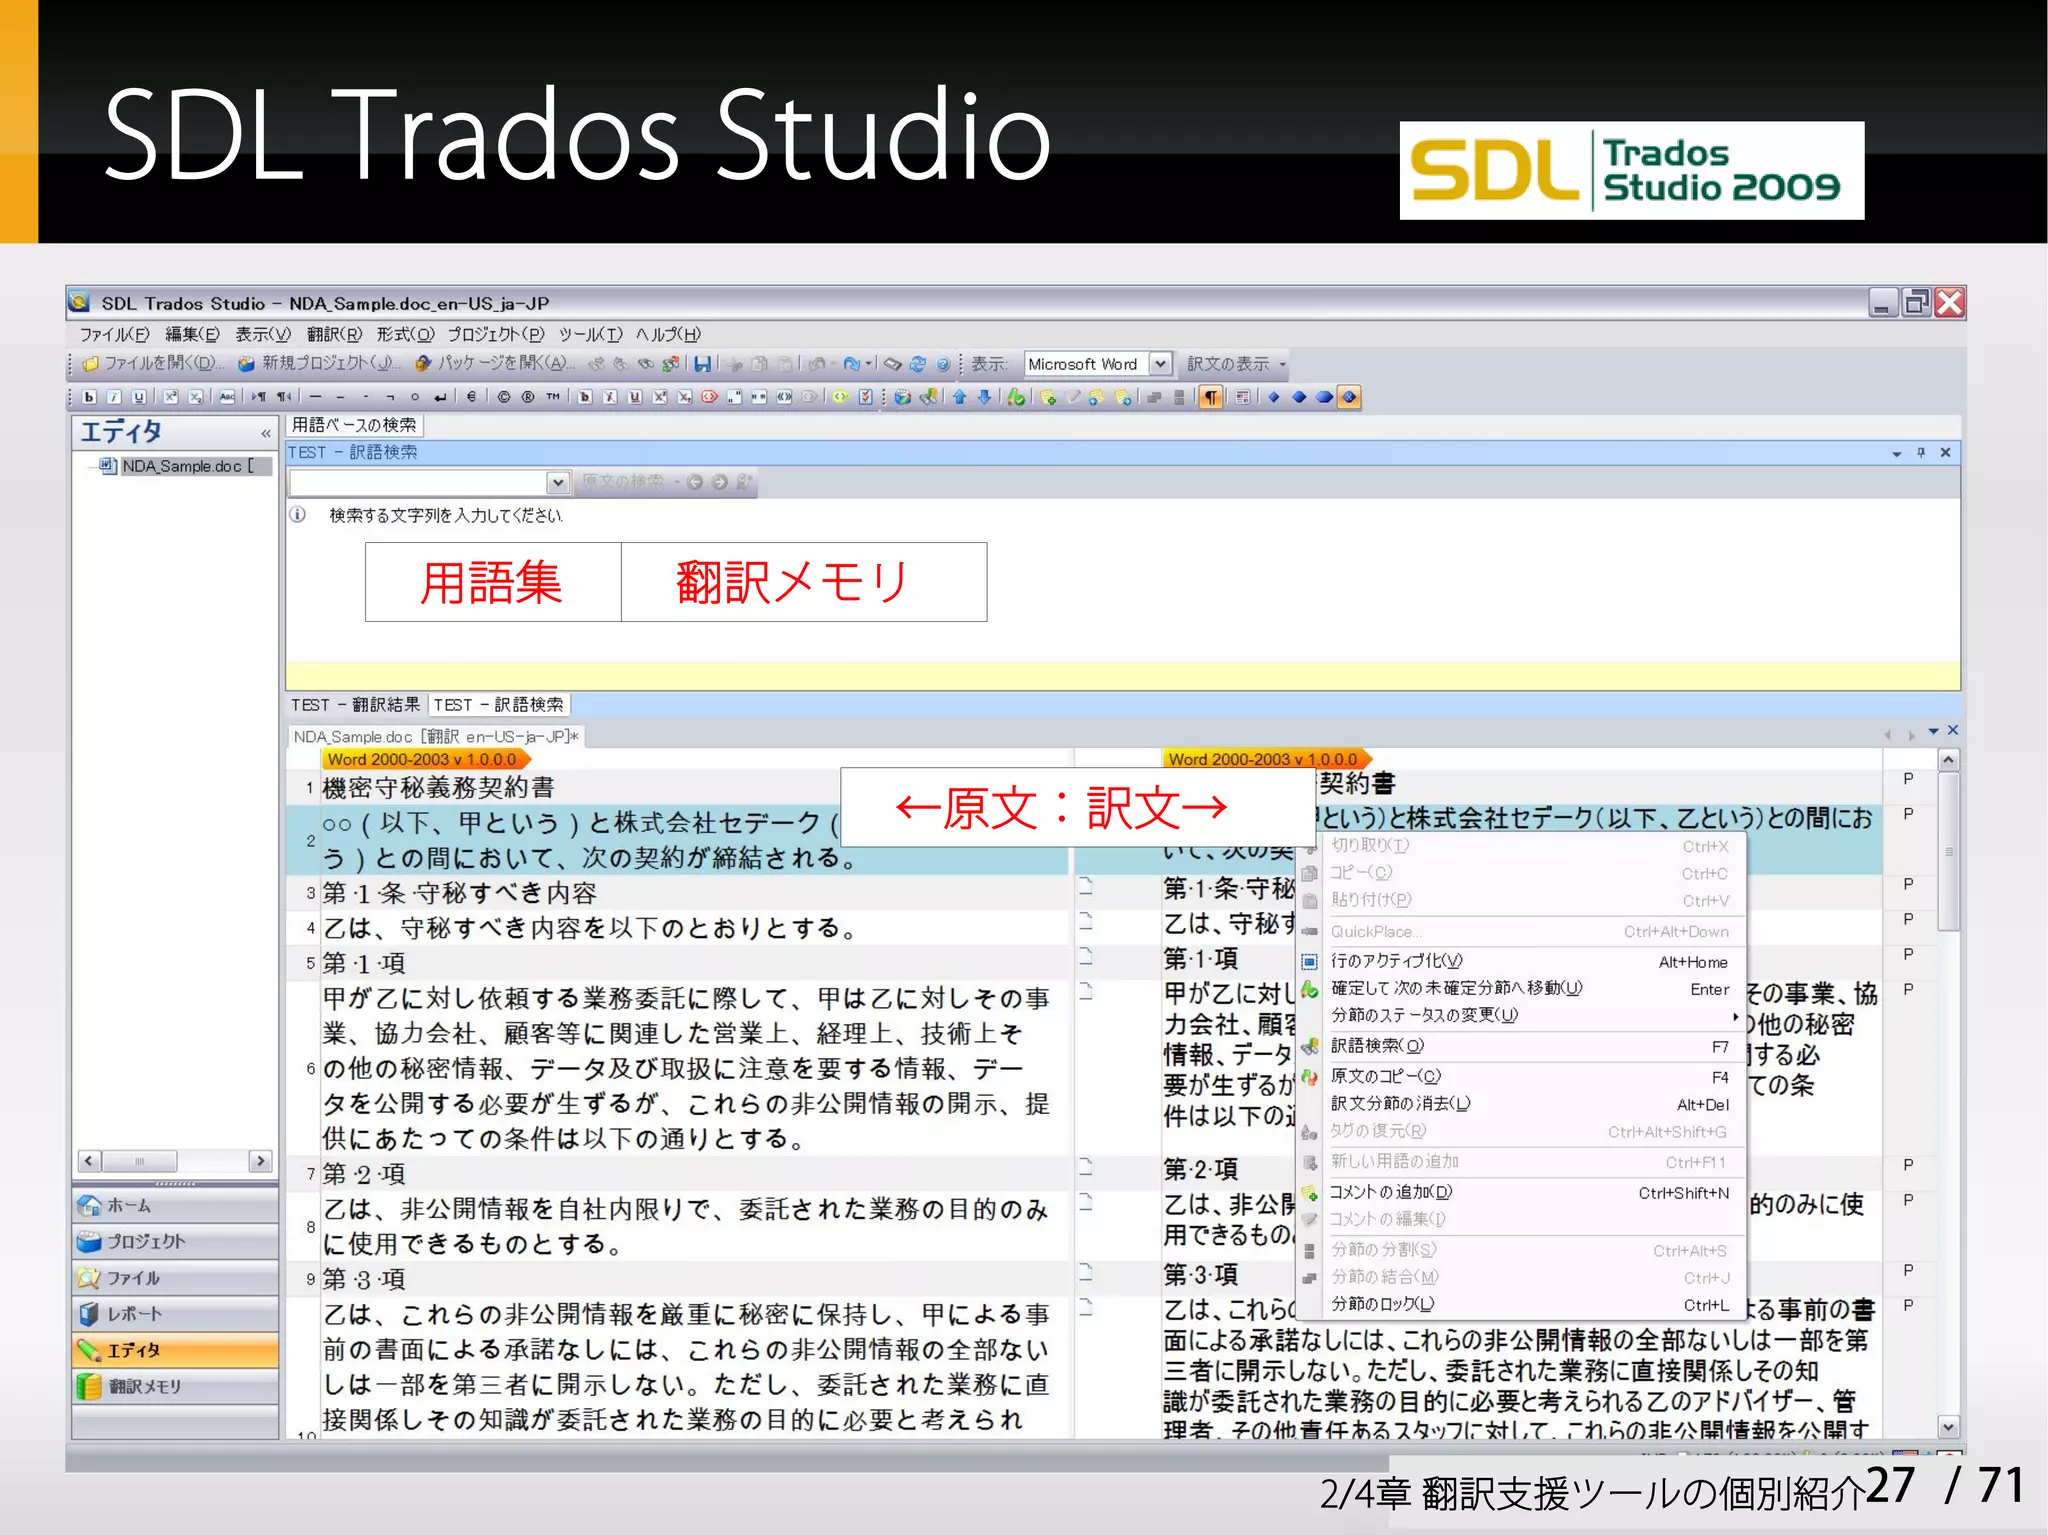2048x1535 pixels.
Task: Click the concordance search binoculars icon
Action: click(929, 397)
